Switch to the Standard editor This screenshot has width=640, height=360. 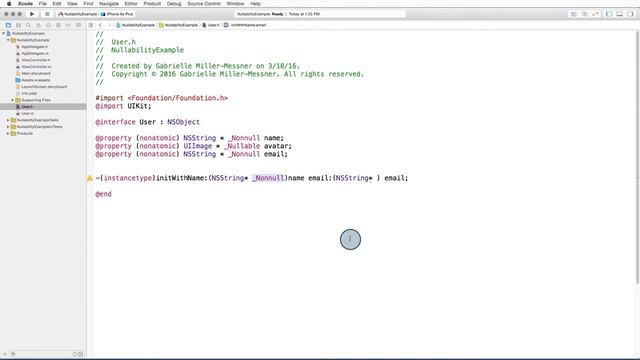(573, 14)
